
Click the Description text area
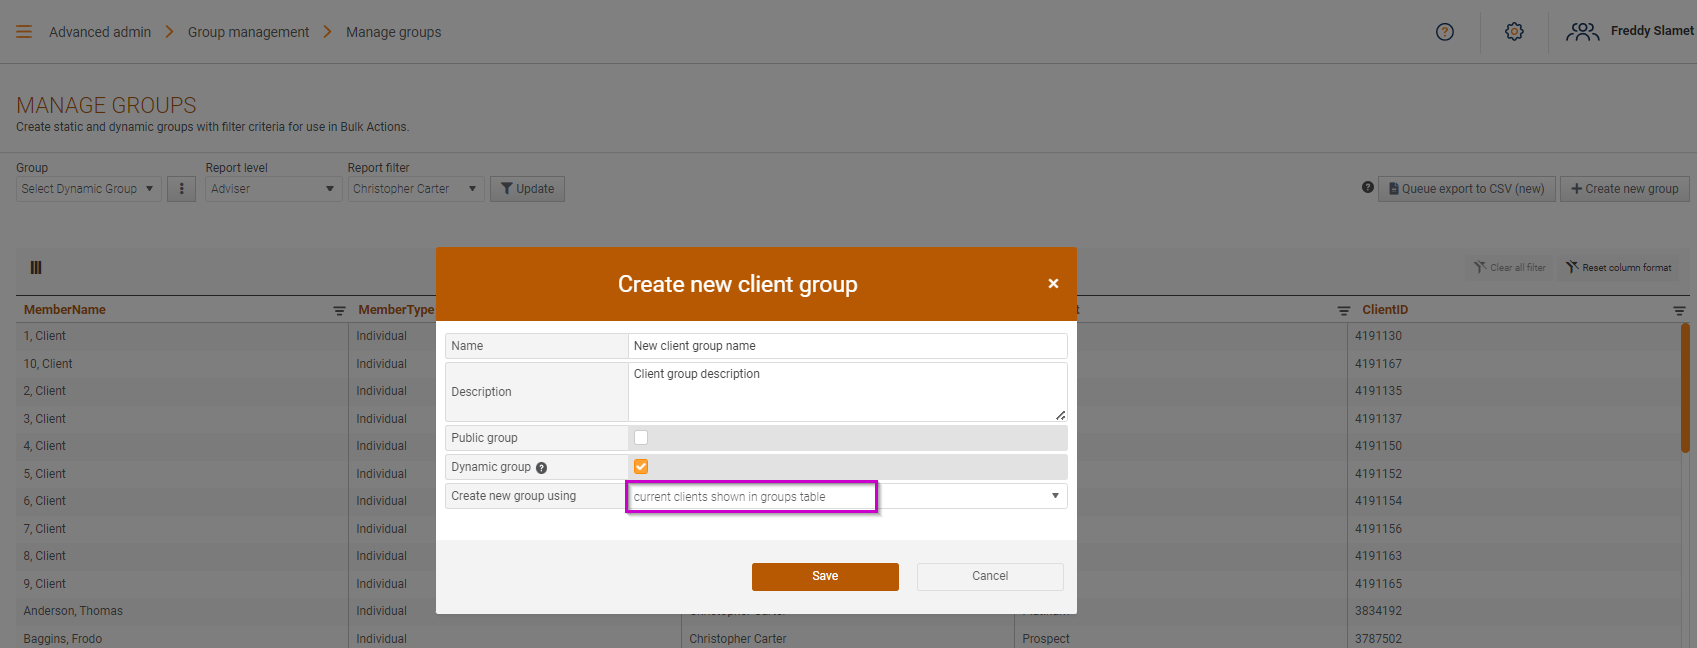click(847, 392)
